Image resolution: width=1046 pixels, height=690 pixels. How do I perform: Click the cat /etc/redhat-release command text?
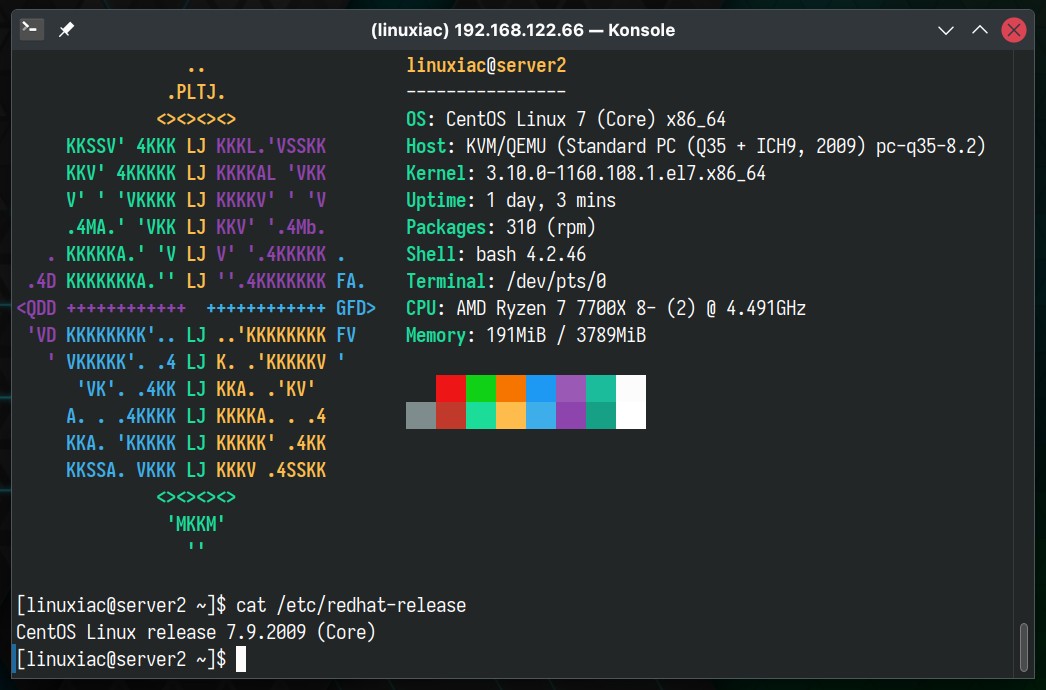point(351,605)
